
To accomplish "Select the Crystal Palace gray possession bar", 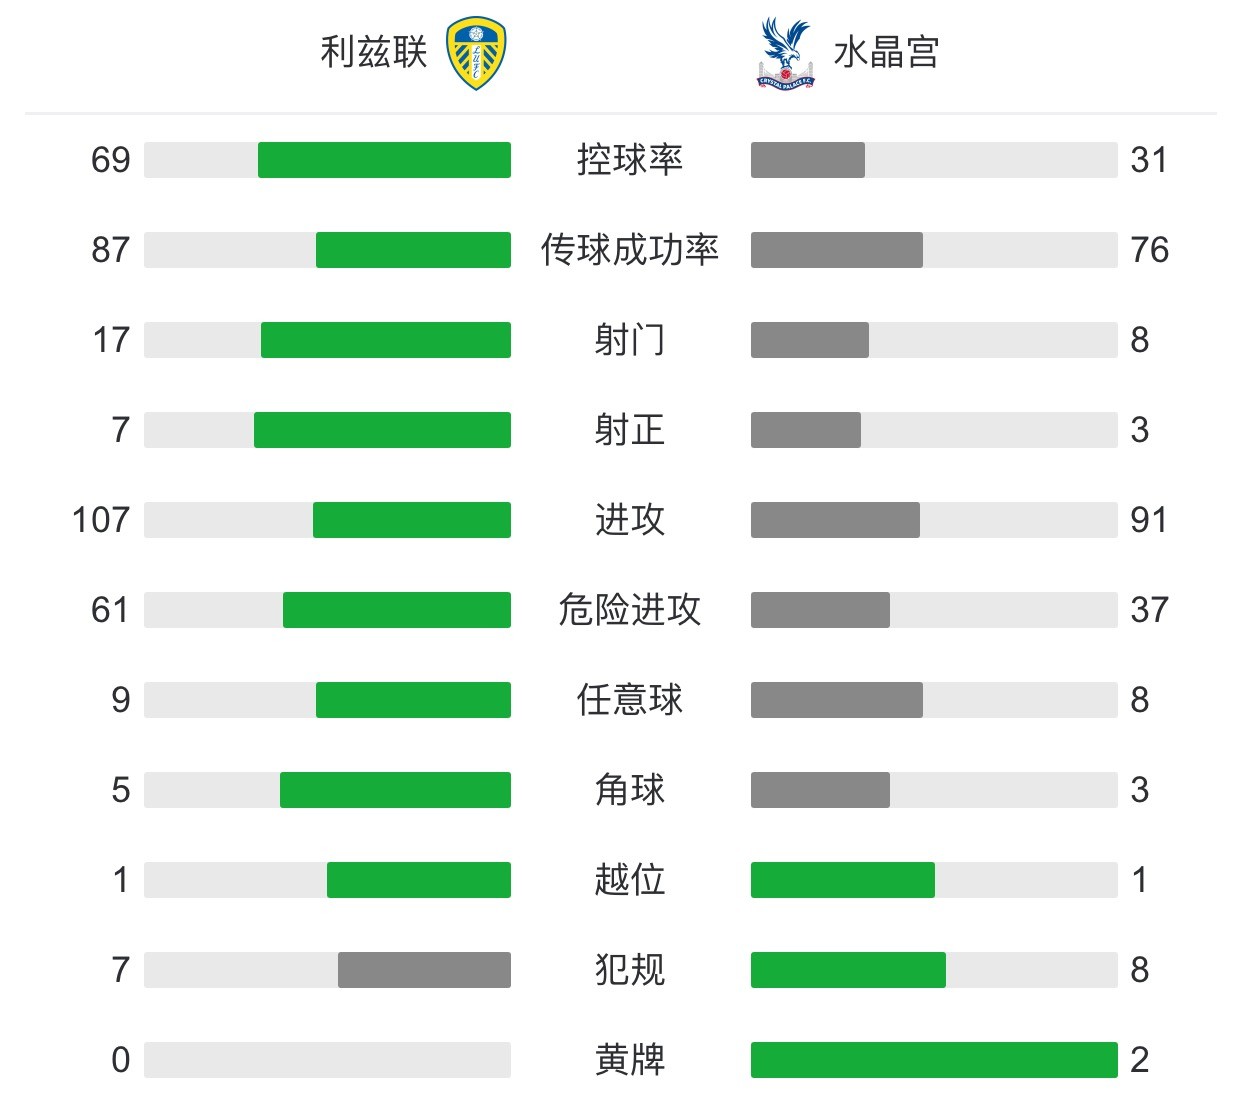I will click(808, 160).
